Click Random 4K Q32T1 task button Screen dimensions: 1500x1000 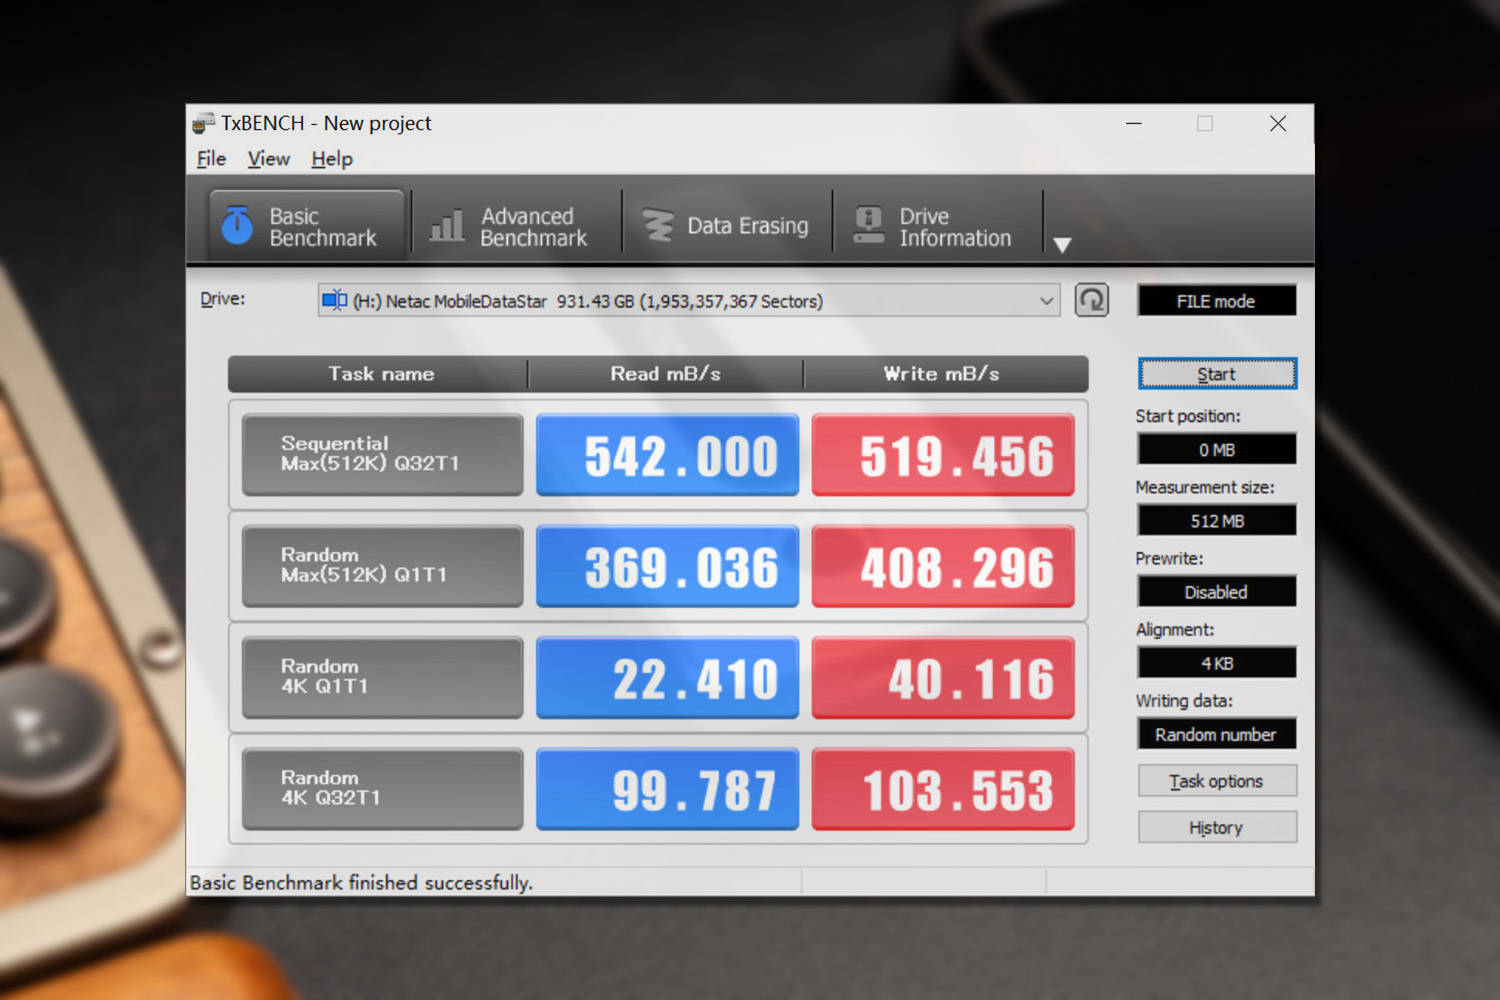tap(383, 788)
